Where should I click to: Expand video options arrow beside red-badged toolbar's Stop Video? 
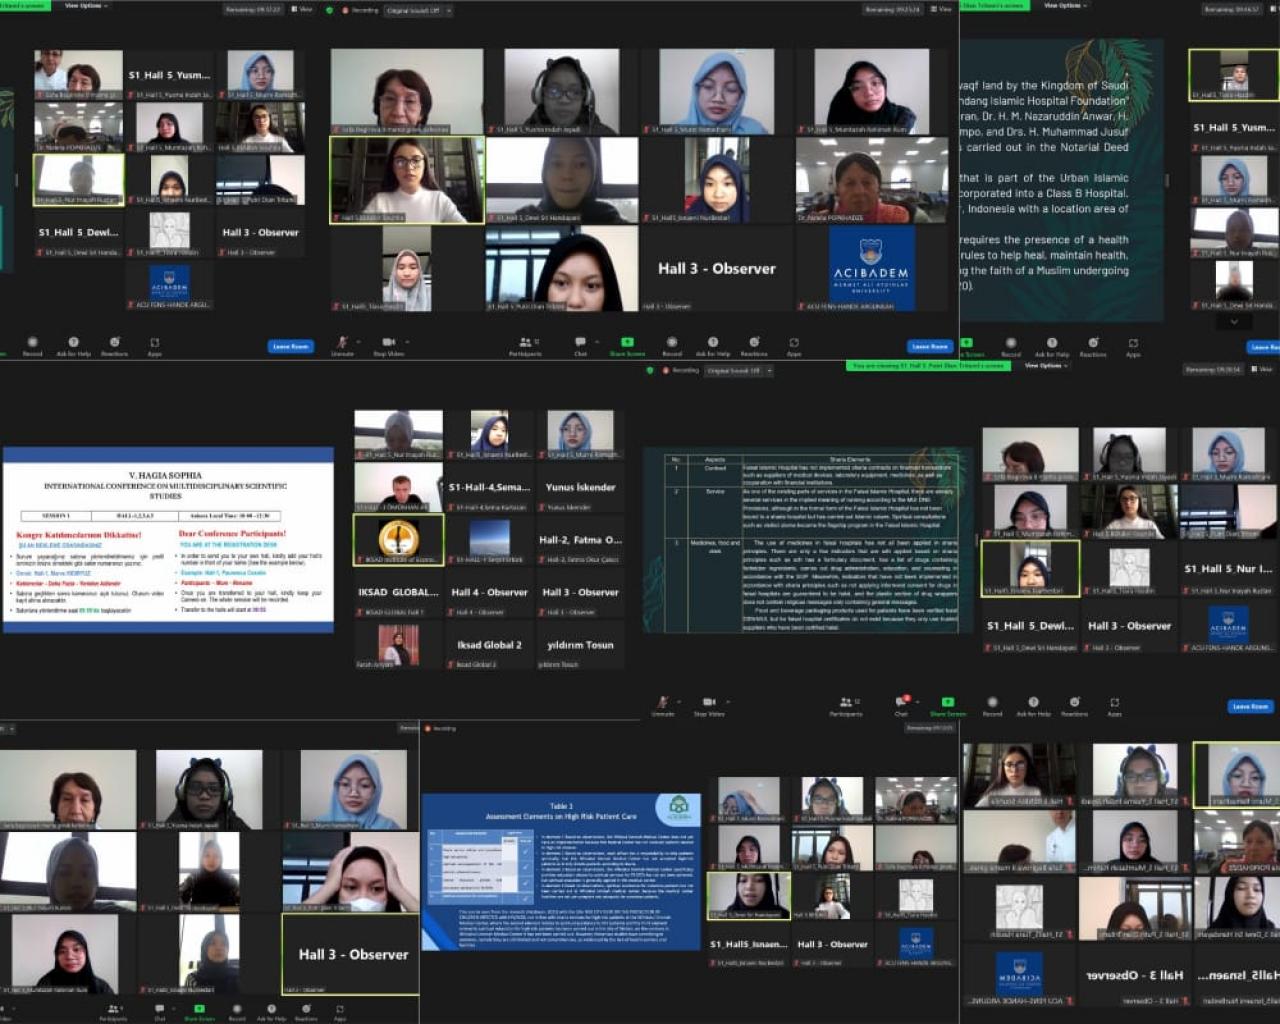click(x=726, y=701)
